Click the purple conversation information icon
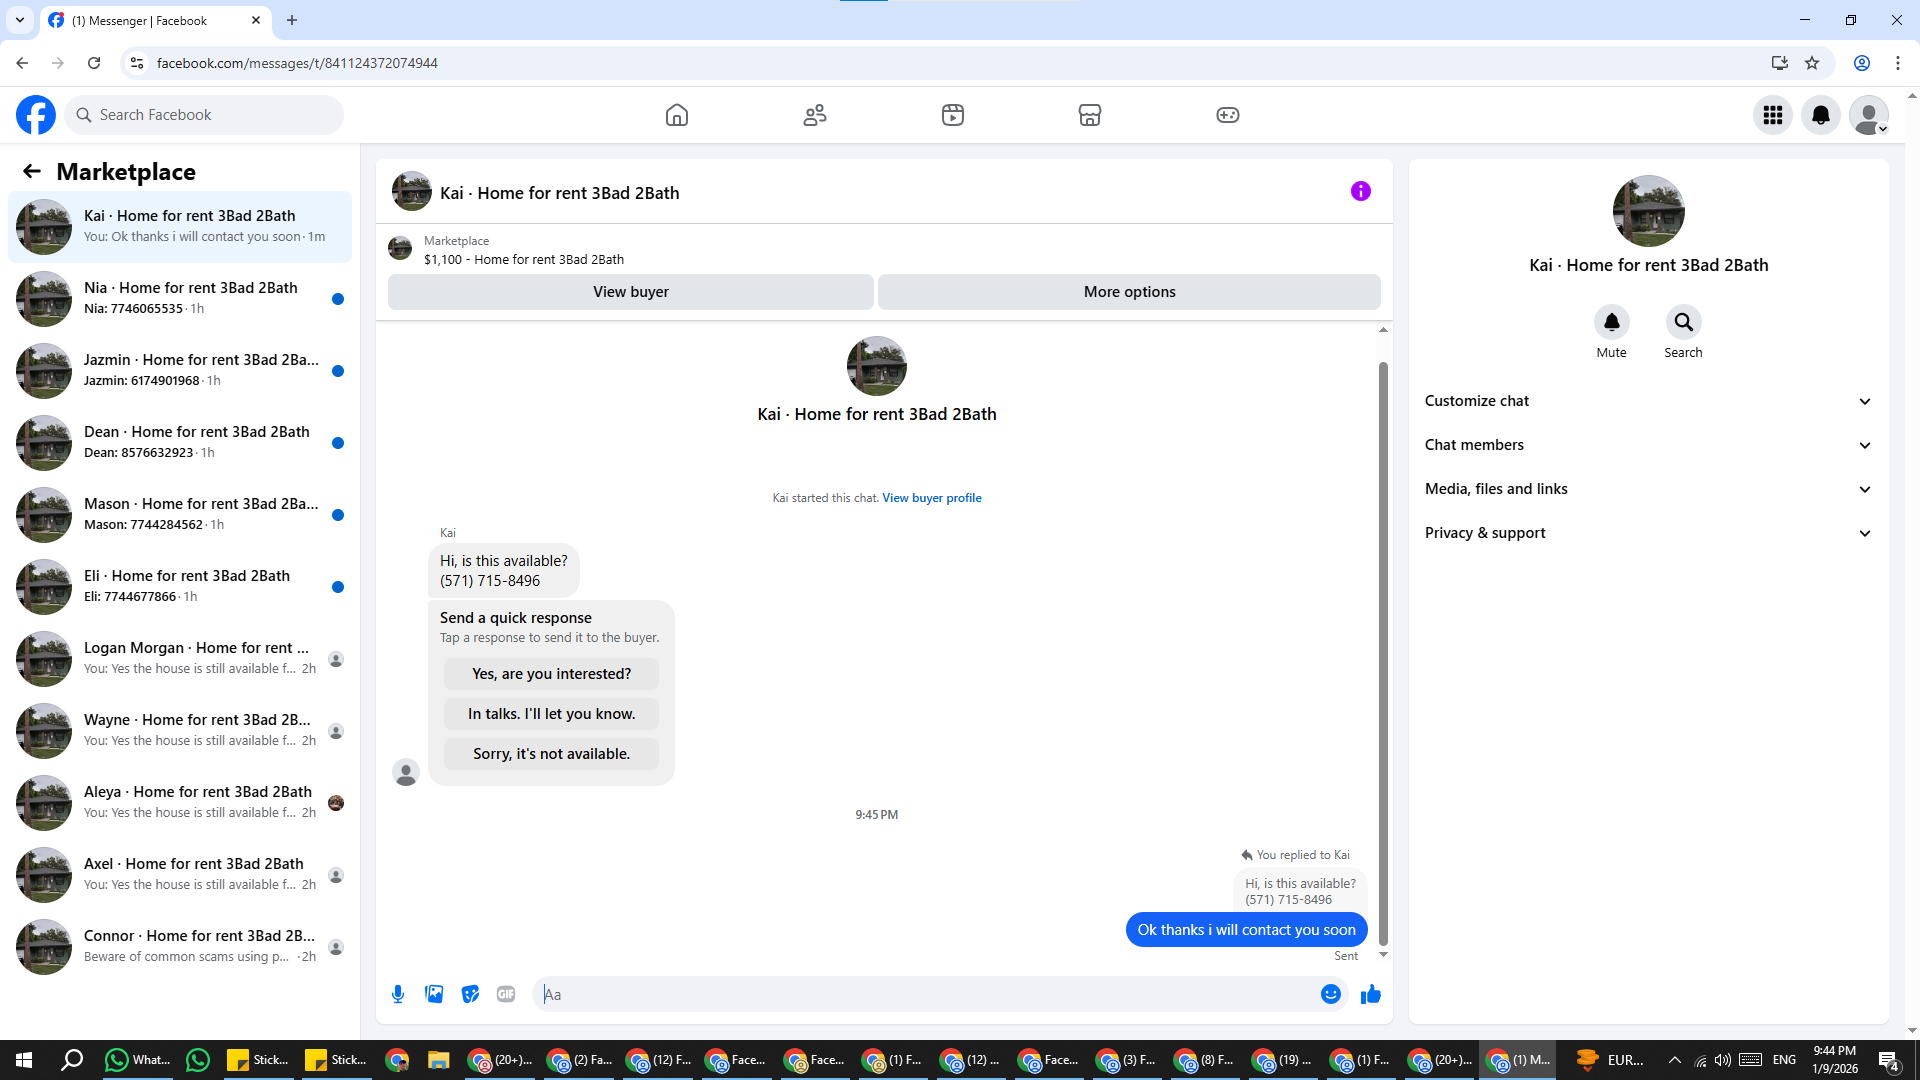Screen dimensions: 1920x1080 click(x=1360, y=191)
